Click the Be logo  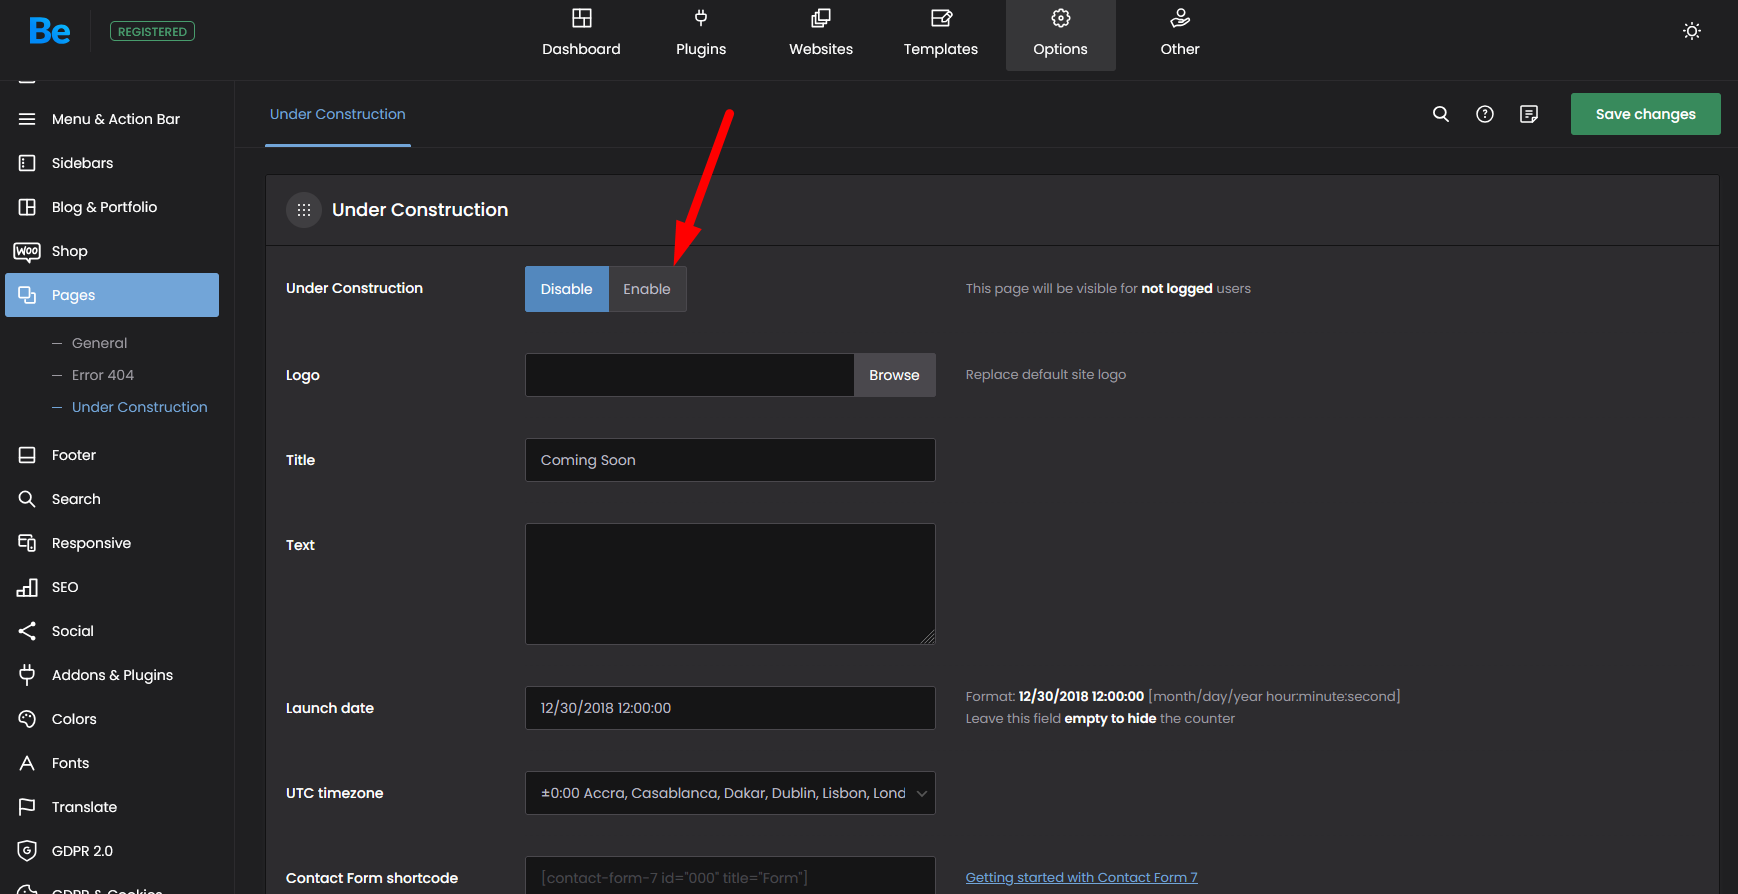point(49,31)
